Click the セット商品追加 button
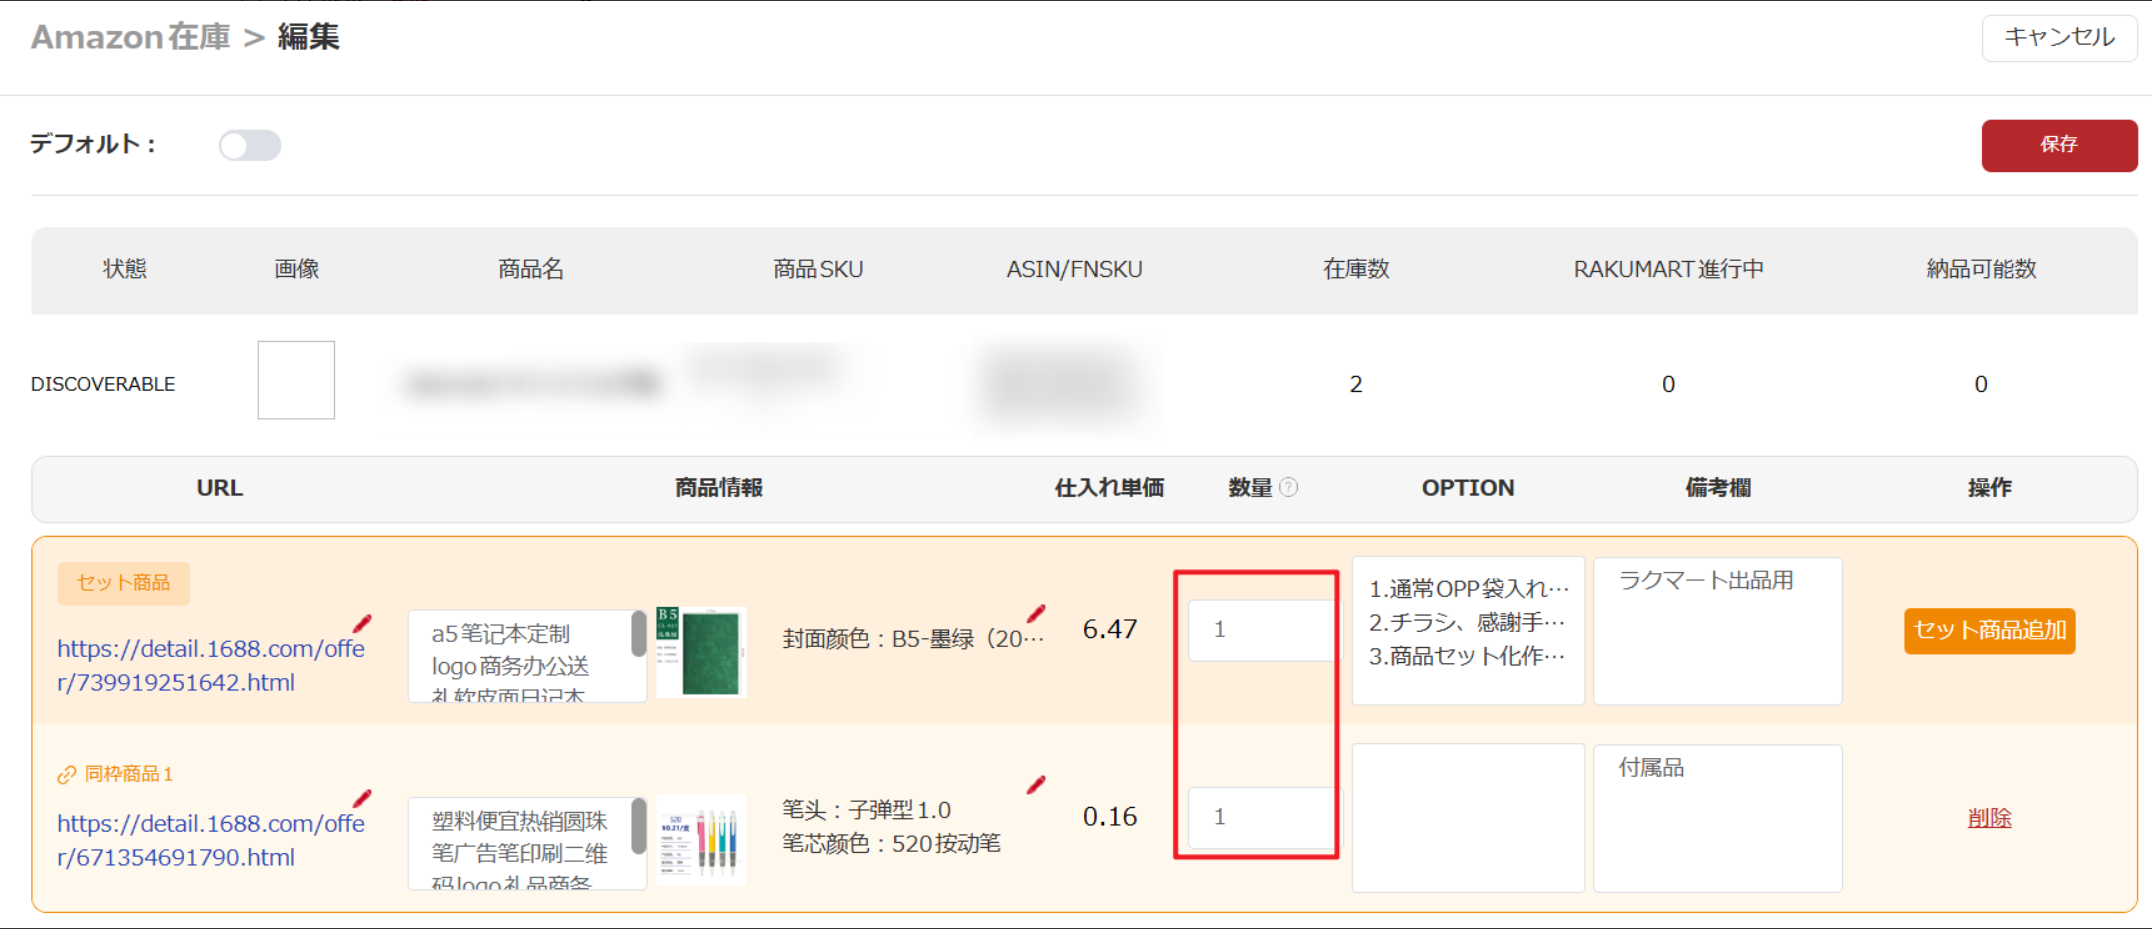Viewport: 2152px width, 929px height. click(x=1988, y=631)
